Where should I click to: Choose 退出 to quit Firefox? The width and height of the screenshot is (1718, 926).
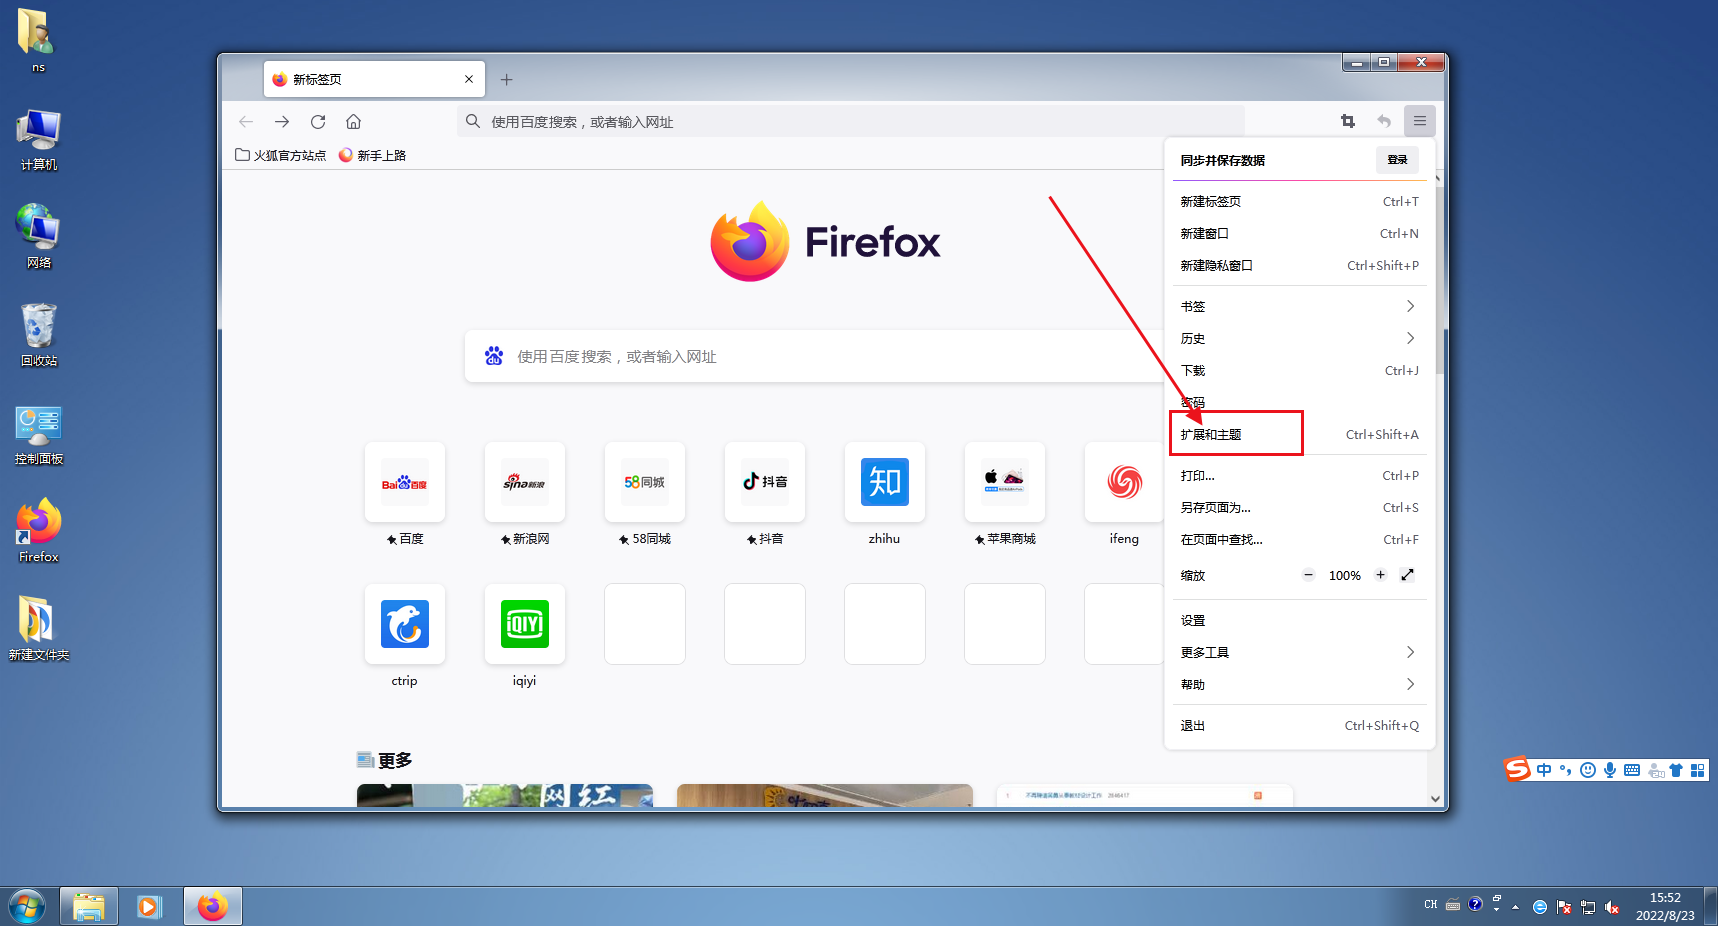pos(1300,726)
